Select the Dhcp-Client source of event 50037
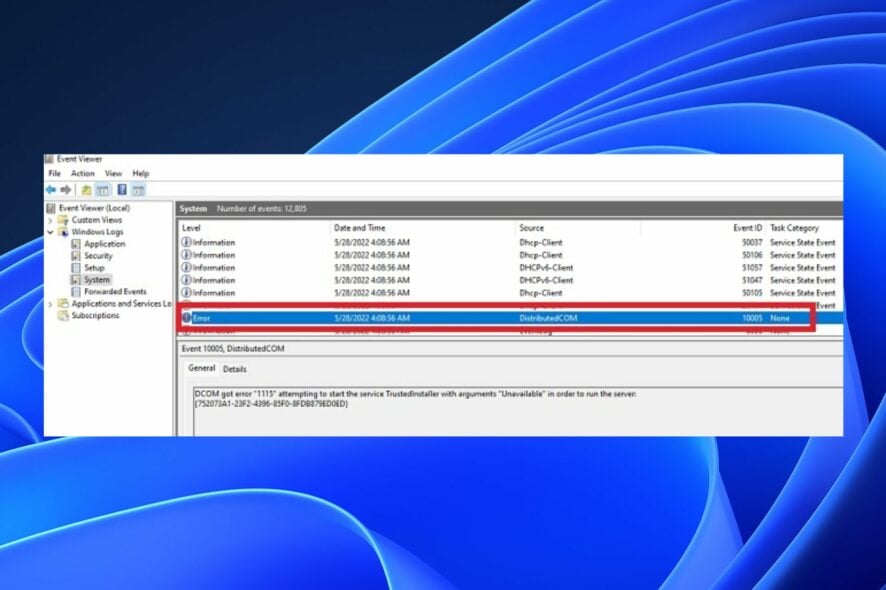886x590 pixels. point(541,242)
